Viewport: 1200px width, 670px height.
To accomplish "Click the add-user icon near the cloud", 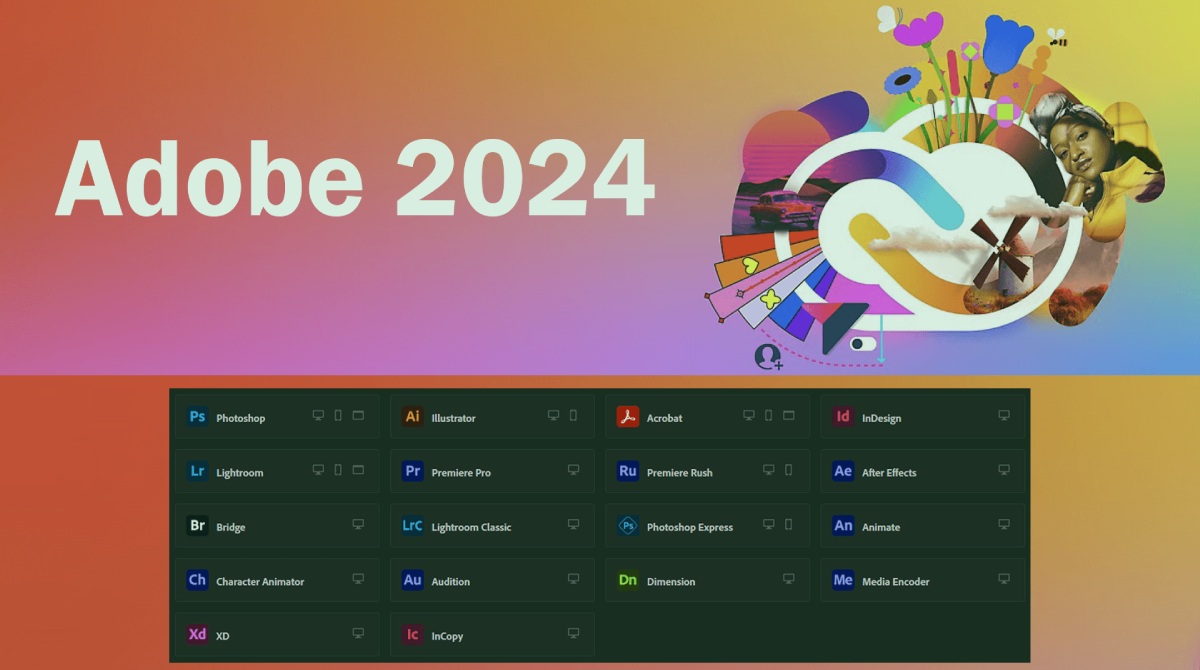I will (769, 357).
